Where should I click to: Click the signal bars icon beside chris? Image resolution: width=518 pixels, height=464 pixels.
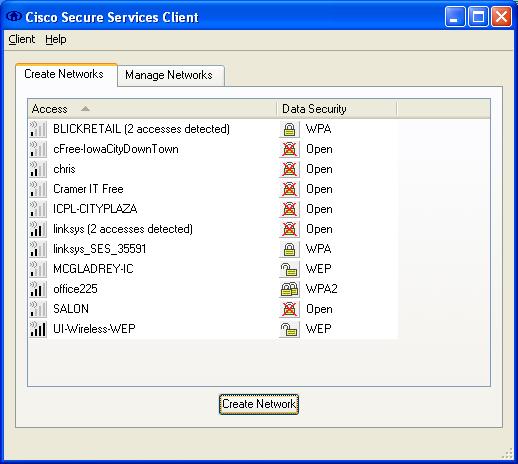tap(38, 169)
